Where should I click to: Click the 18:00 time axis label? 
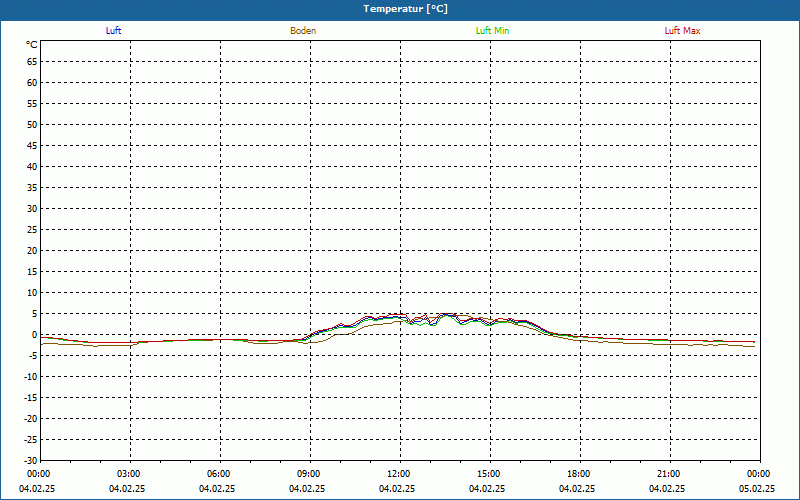coord(579,474)
